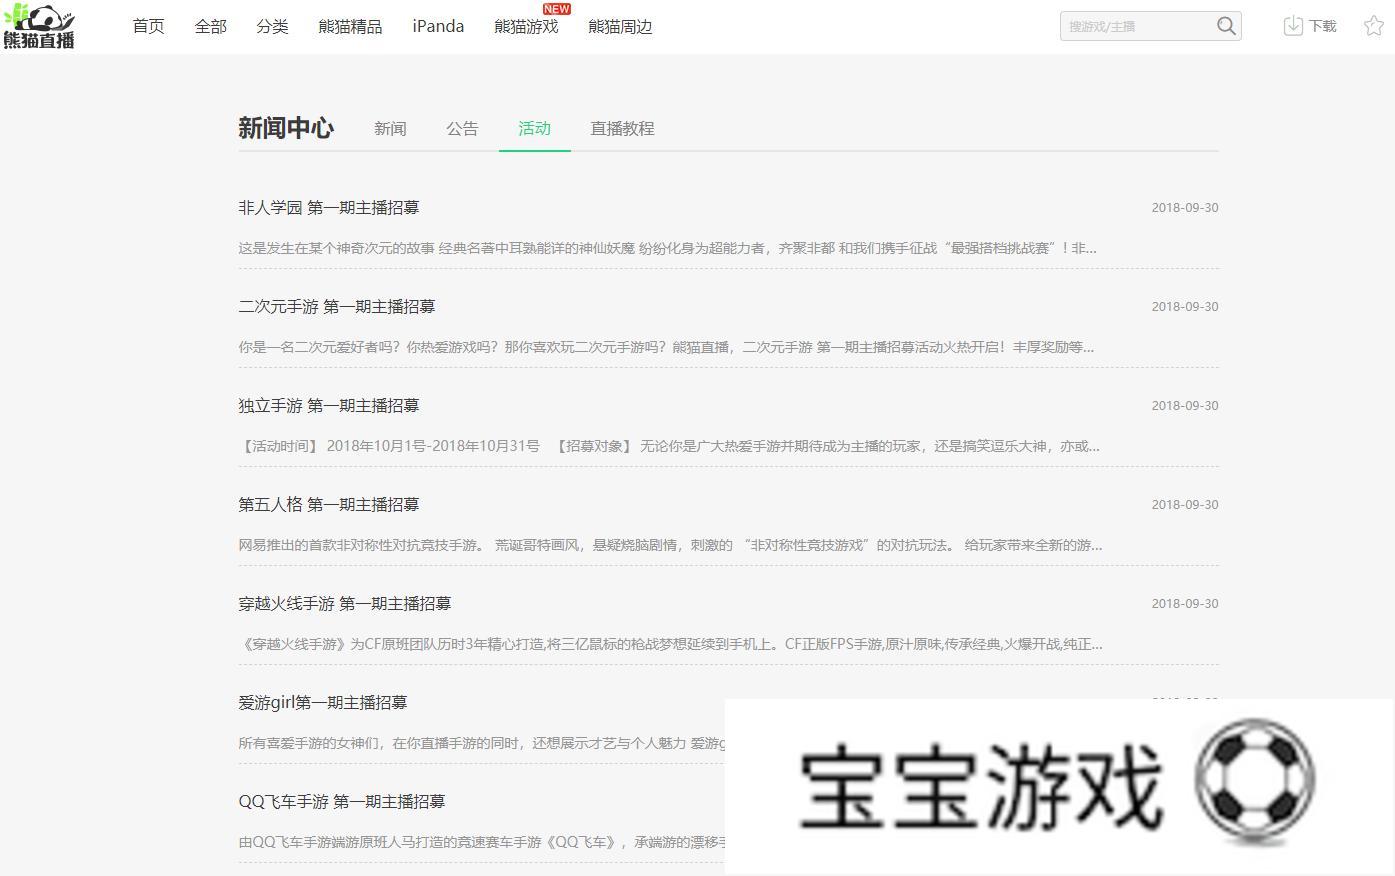1395x876 pixels.
Task: Switch to the 新闻 tab
Action: tap(390, 128)
